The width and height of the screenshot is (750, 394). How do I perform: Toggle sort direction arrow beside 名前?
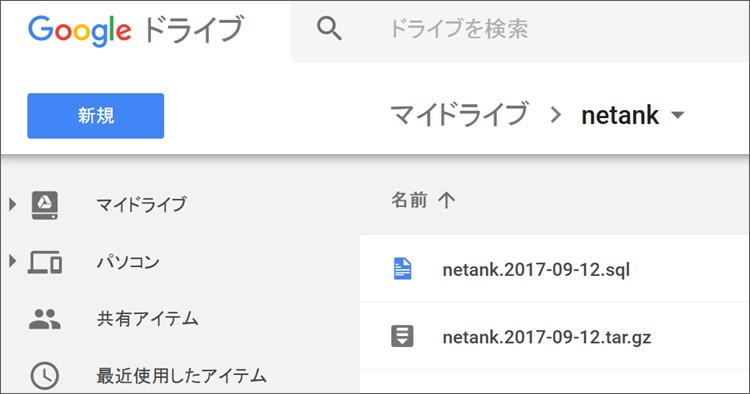pyautogui.click(x=446, y=200)
